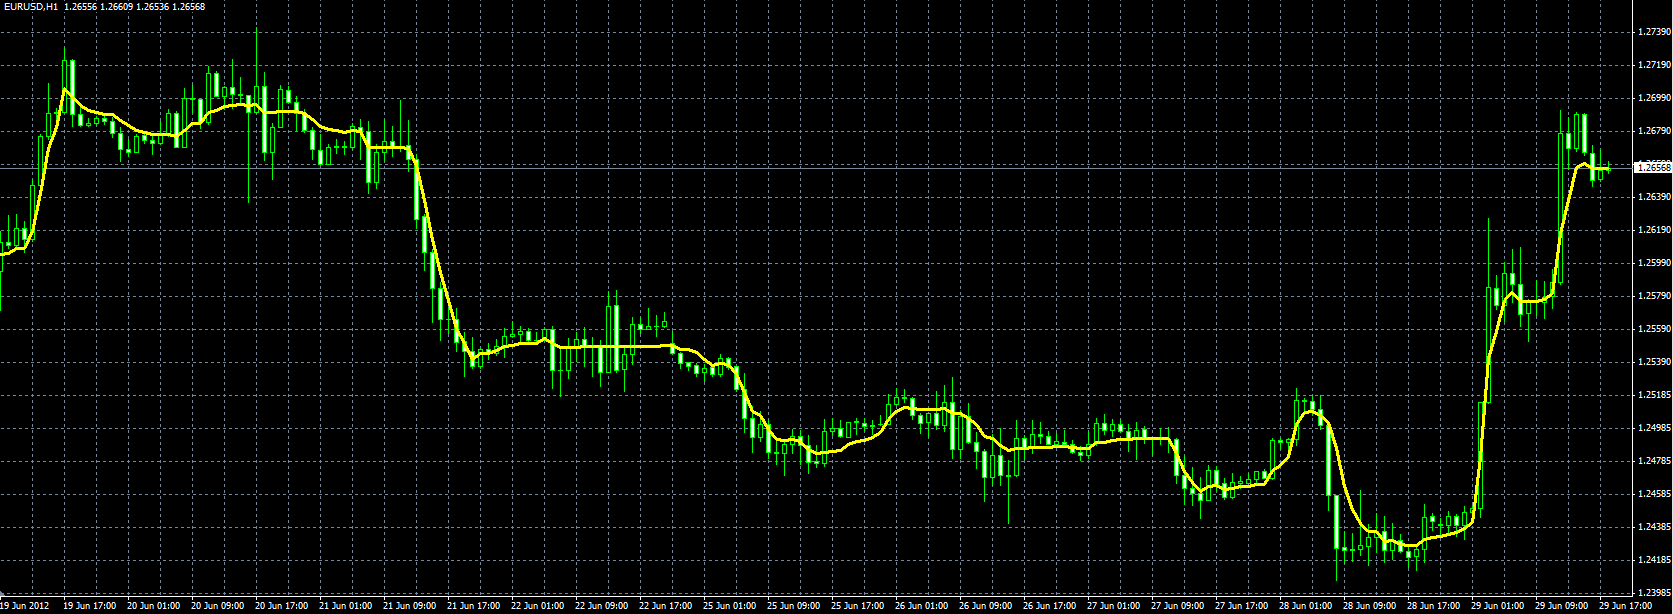
Task: Click the 19 Jun 2012 date label
Action: [x=26, y=606]
